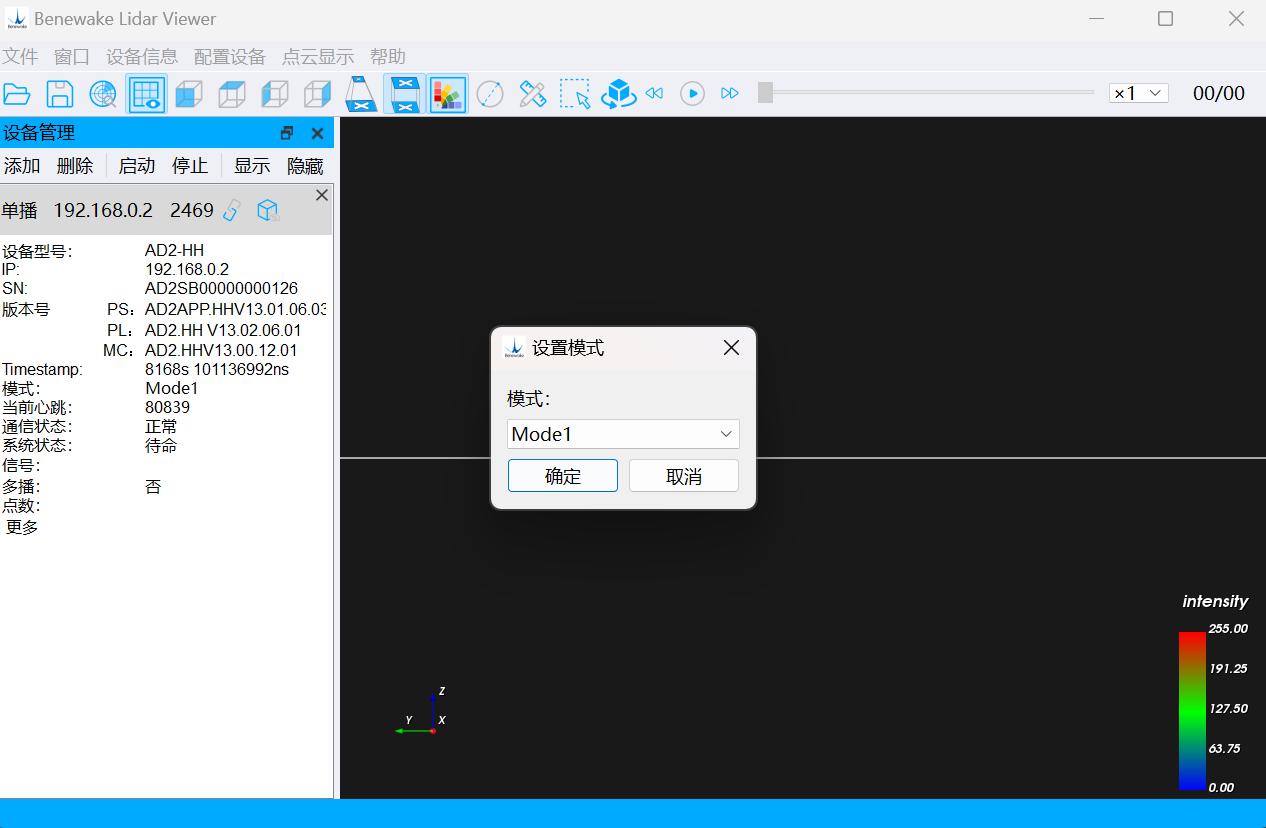
Task: Click the fast-forward playback button
Action: click(730, 93)
